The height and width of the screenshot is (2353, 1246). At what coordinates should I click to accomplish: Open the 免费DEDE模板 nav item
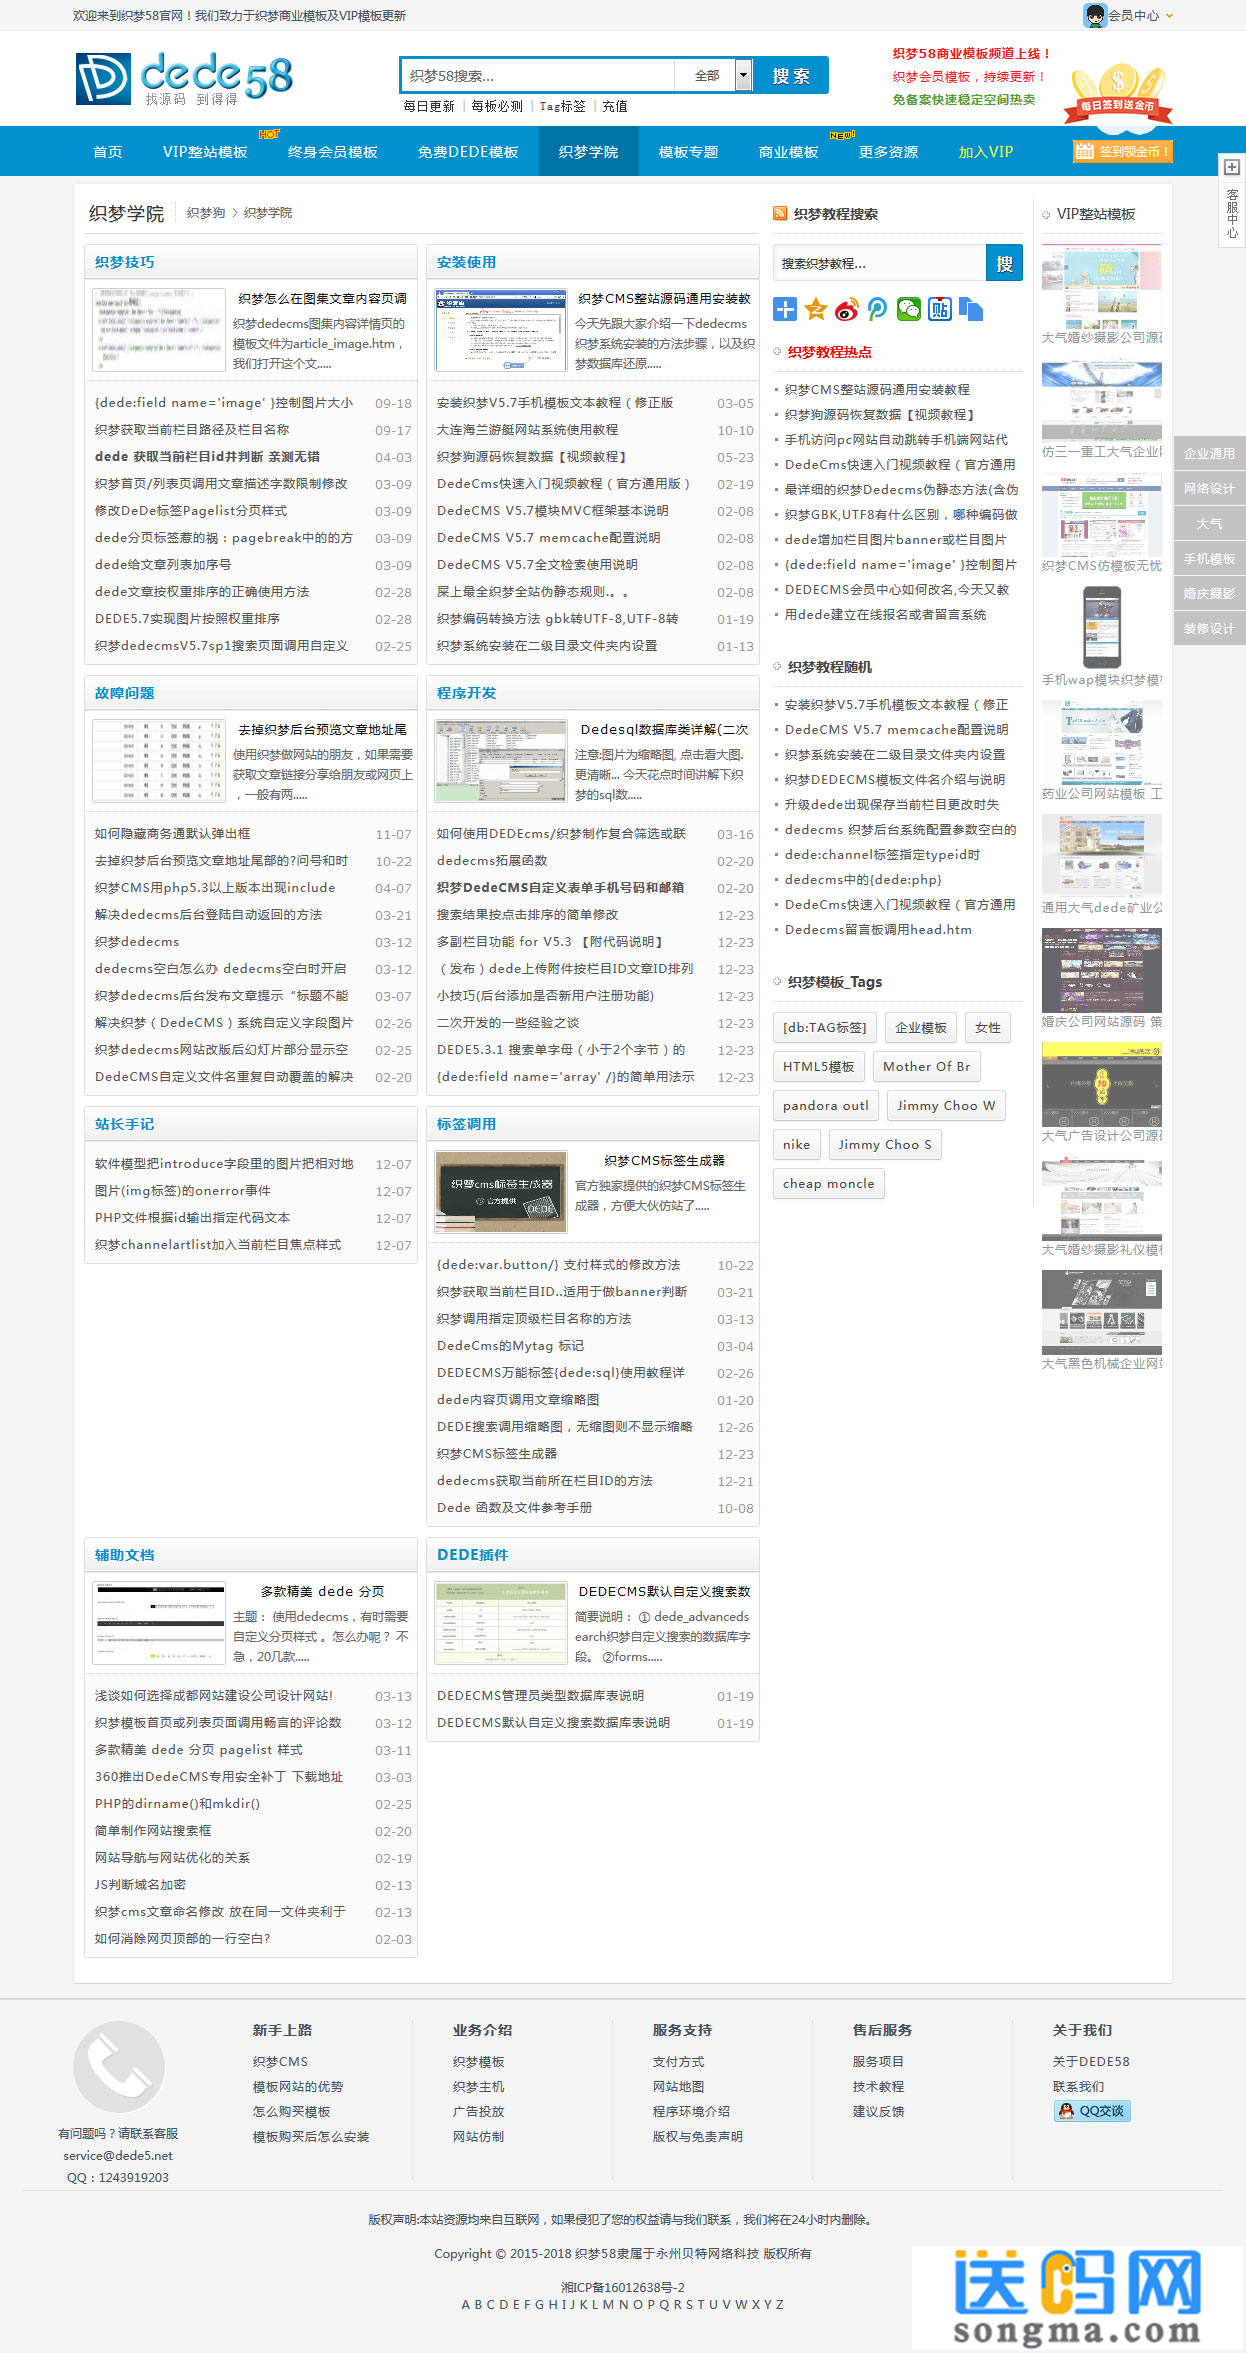[x=468, y=152]
